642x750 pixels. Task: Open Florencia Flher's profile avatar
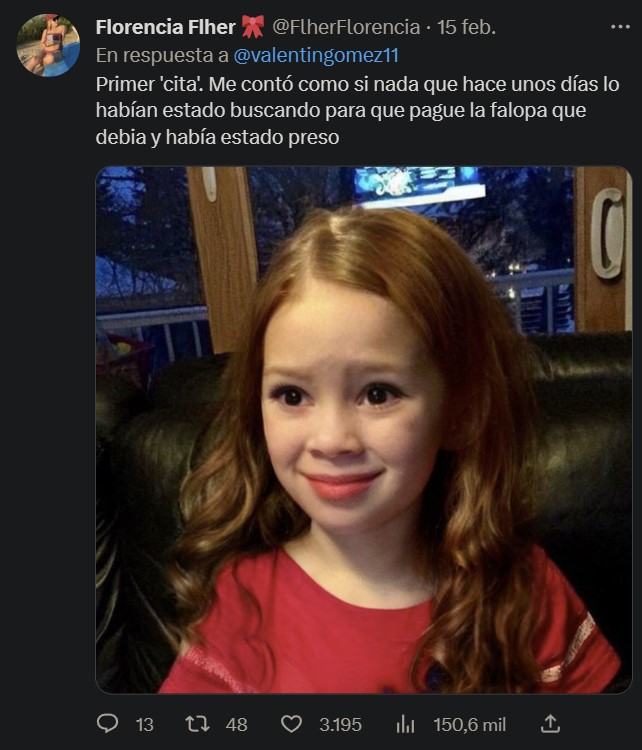pyautogui.click(x=48, y=45)
